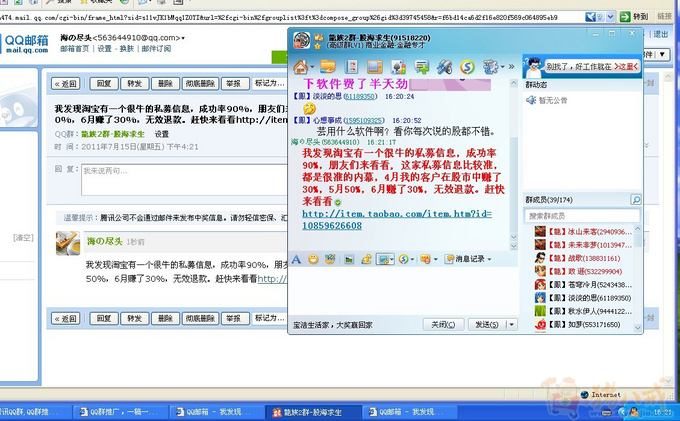This screenshot has width=680, height=421.
Task: Open the 换肤 skin link
Action: [x=126, y=49]
